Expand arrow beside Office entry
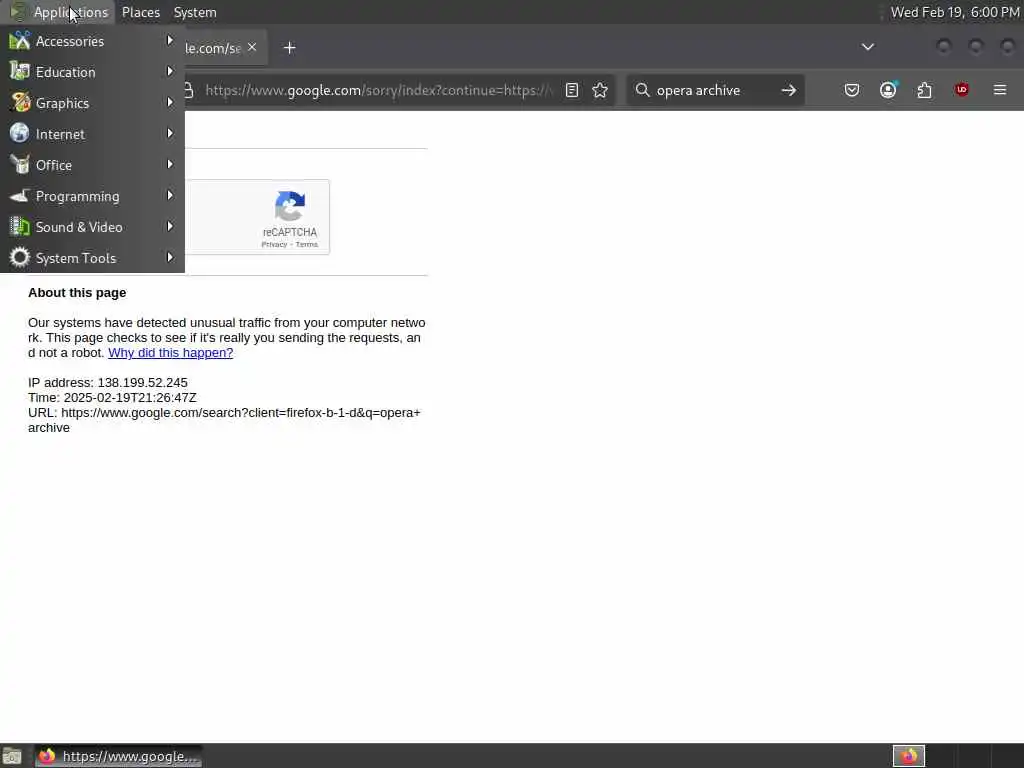The height and width of the screenshot is (768, 1024). tap(170, 165)
